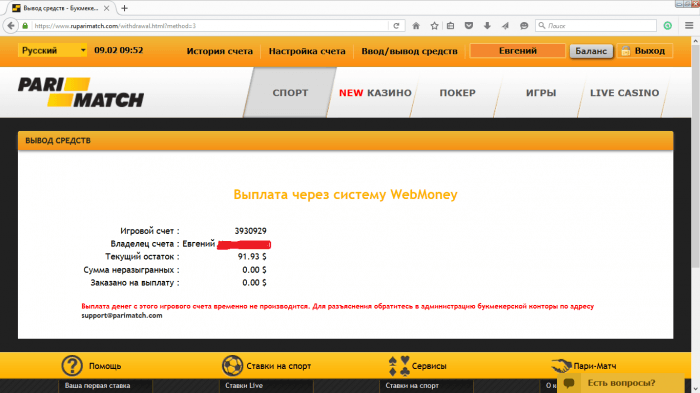Click the browser back arrow button
The height and width of the screenshot is (393, 700).
click(11, 26)
